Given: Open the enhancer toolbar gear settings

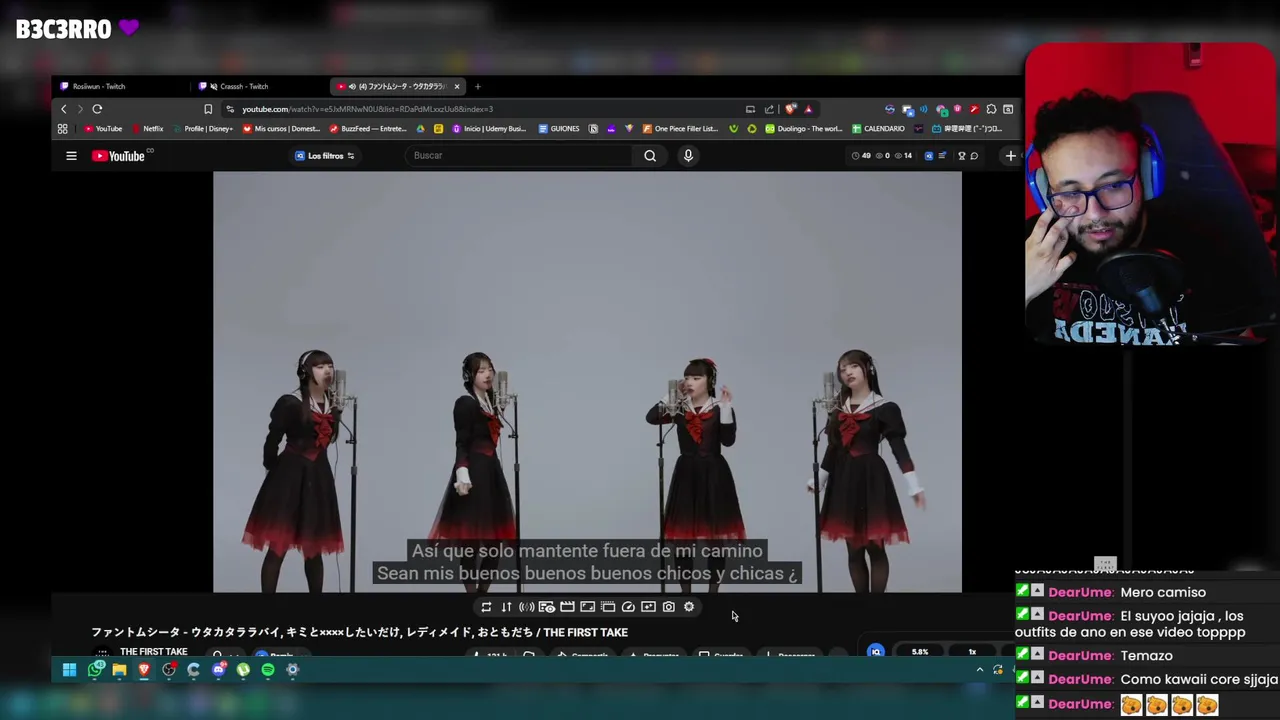Looking at the screenshot, I should [x=689, y=607].
